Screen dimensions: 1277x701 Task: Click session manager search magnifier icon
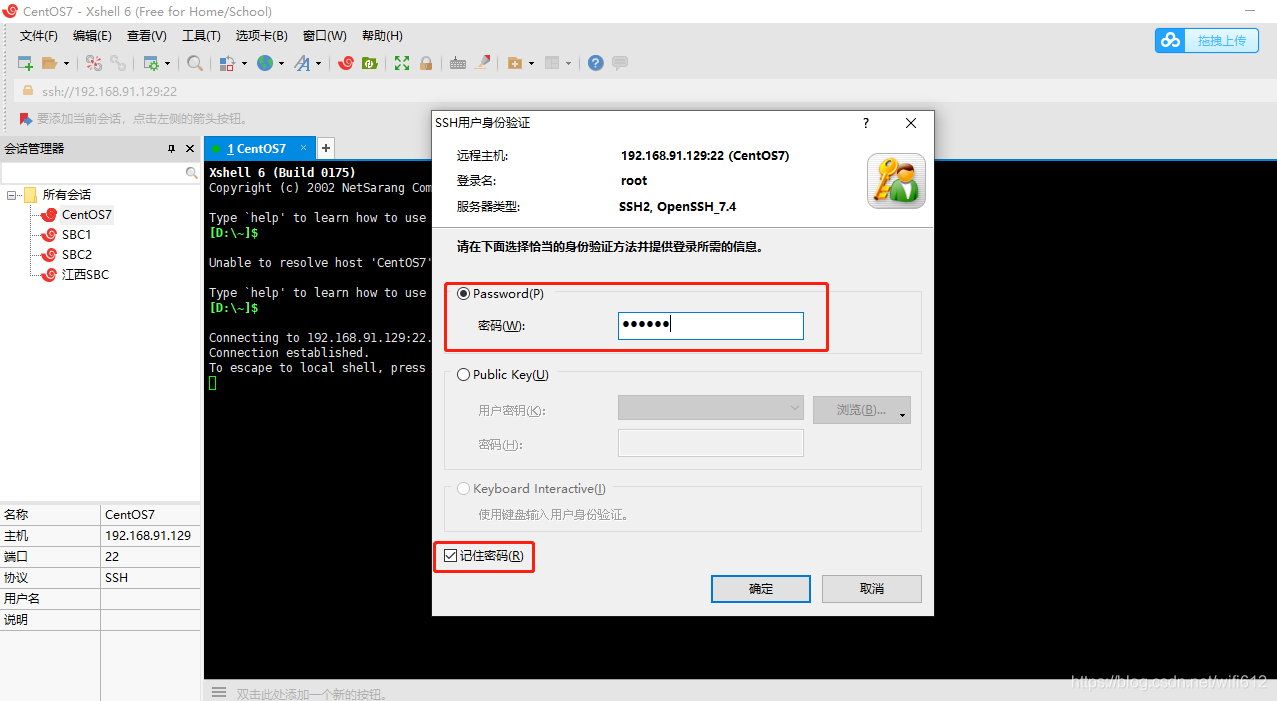point(192,173)
